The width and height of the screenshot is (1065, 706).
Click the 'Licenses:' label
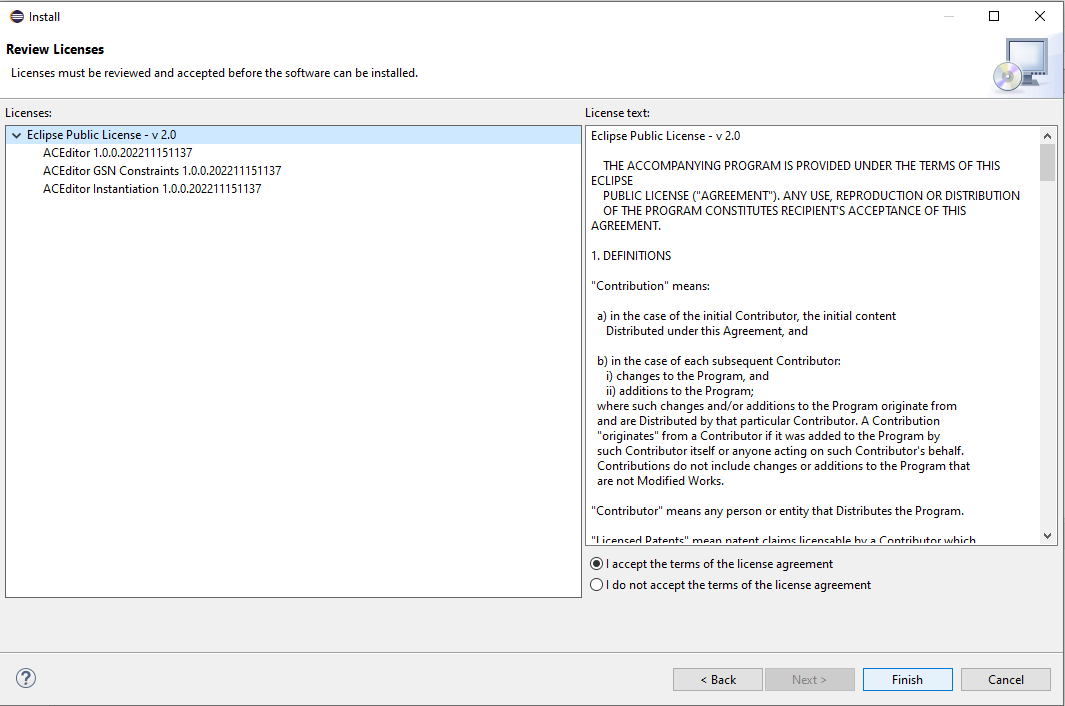pos(29,113)
